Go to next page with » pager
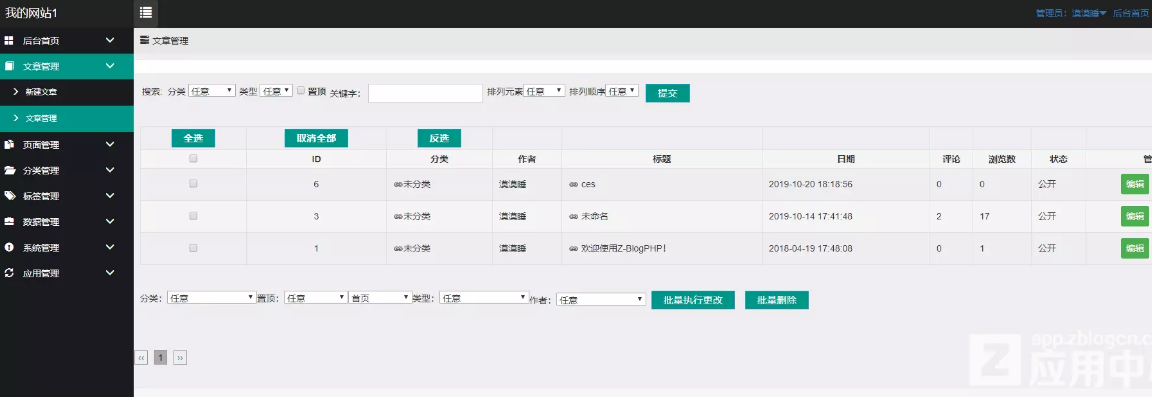Viewport: 1152px width, 397px height. coord(180,357)
